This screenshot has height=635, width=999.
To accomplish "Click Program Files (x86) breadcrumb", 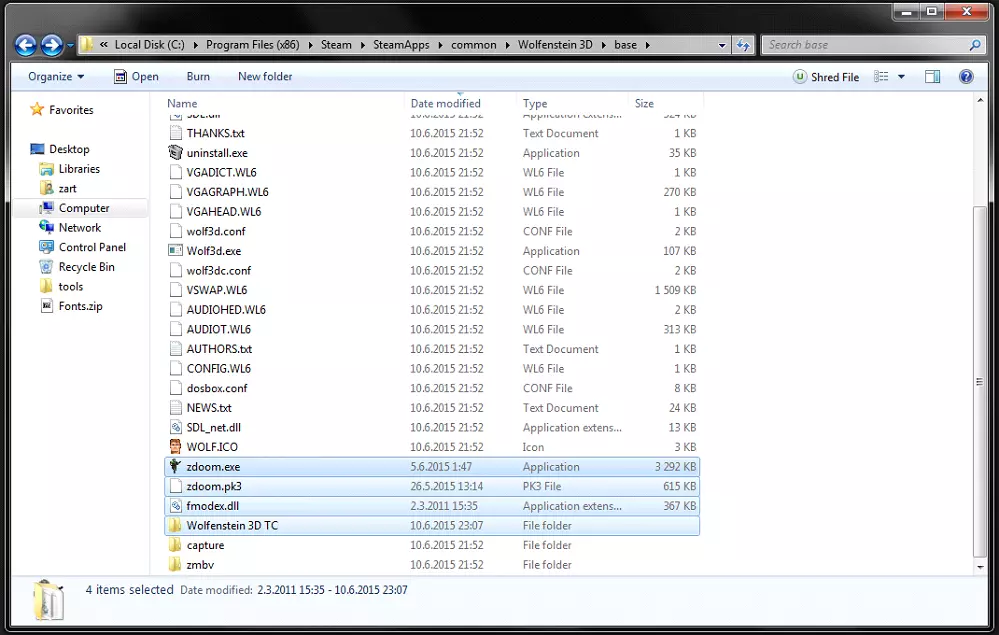I will [x=252, y=45].
